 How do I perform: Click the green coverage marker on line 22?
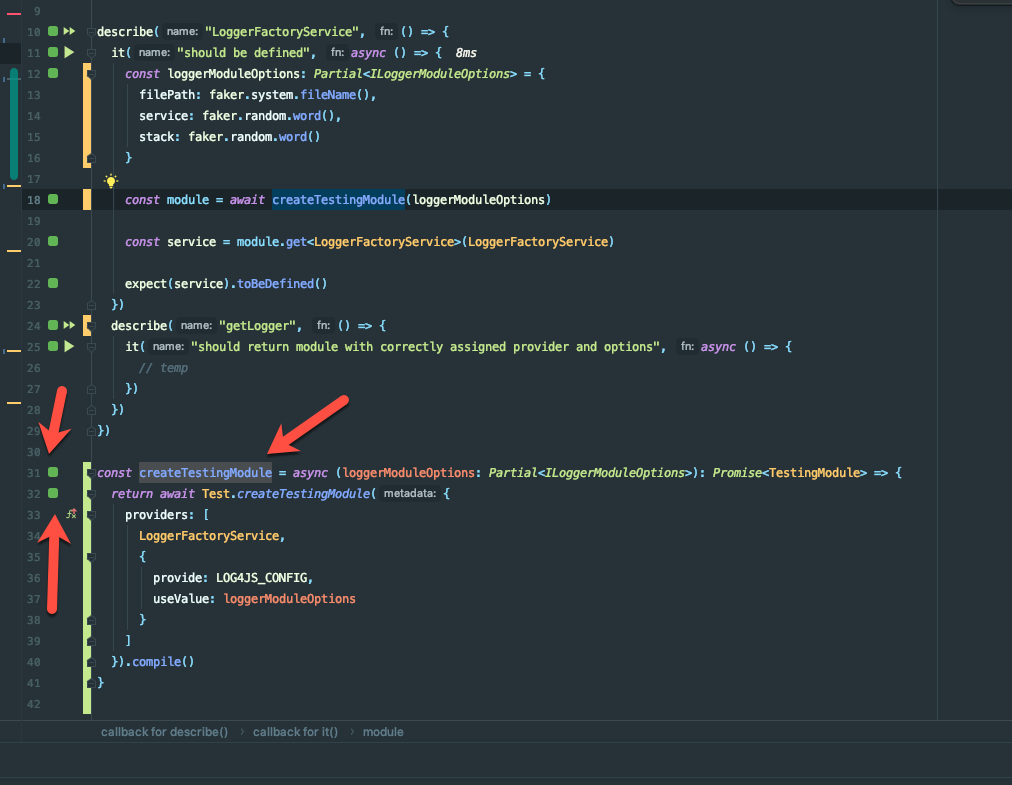click(x=53, y=283)
